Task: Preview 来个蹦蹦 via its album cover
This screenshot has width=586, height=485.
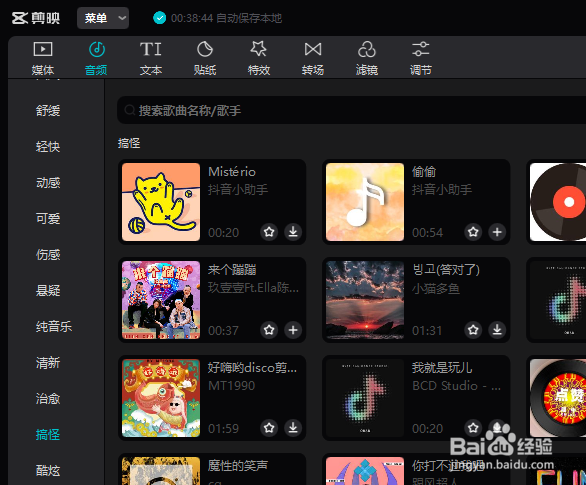Action: (x=161, y=300)
